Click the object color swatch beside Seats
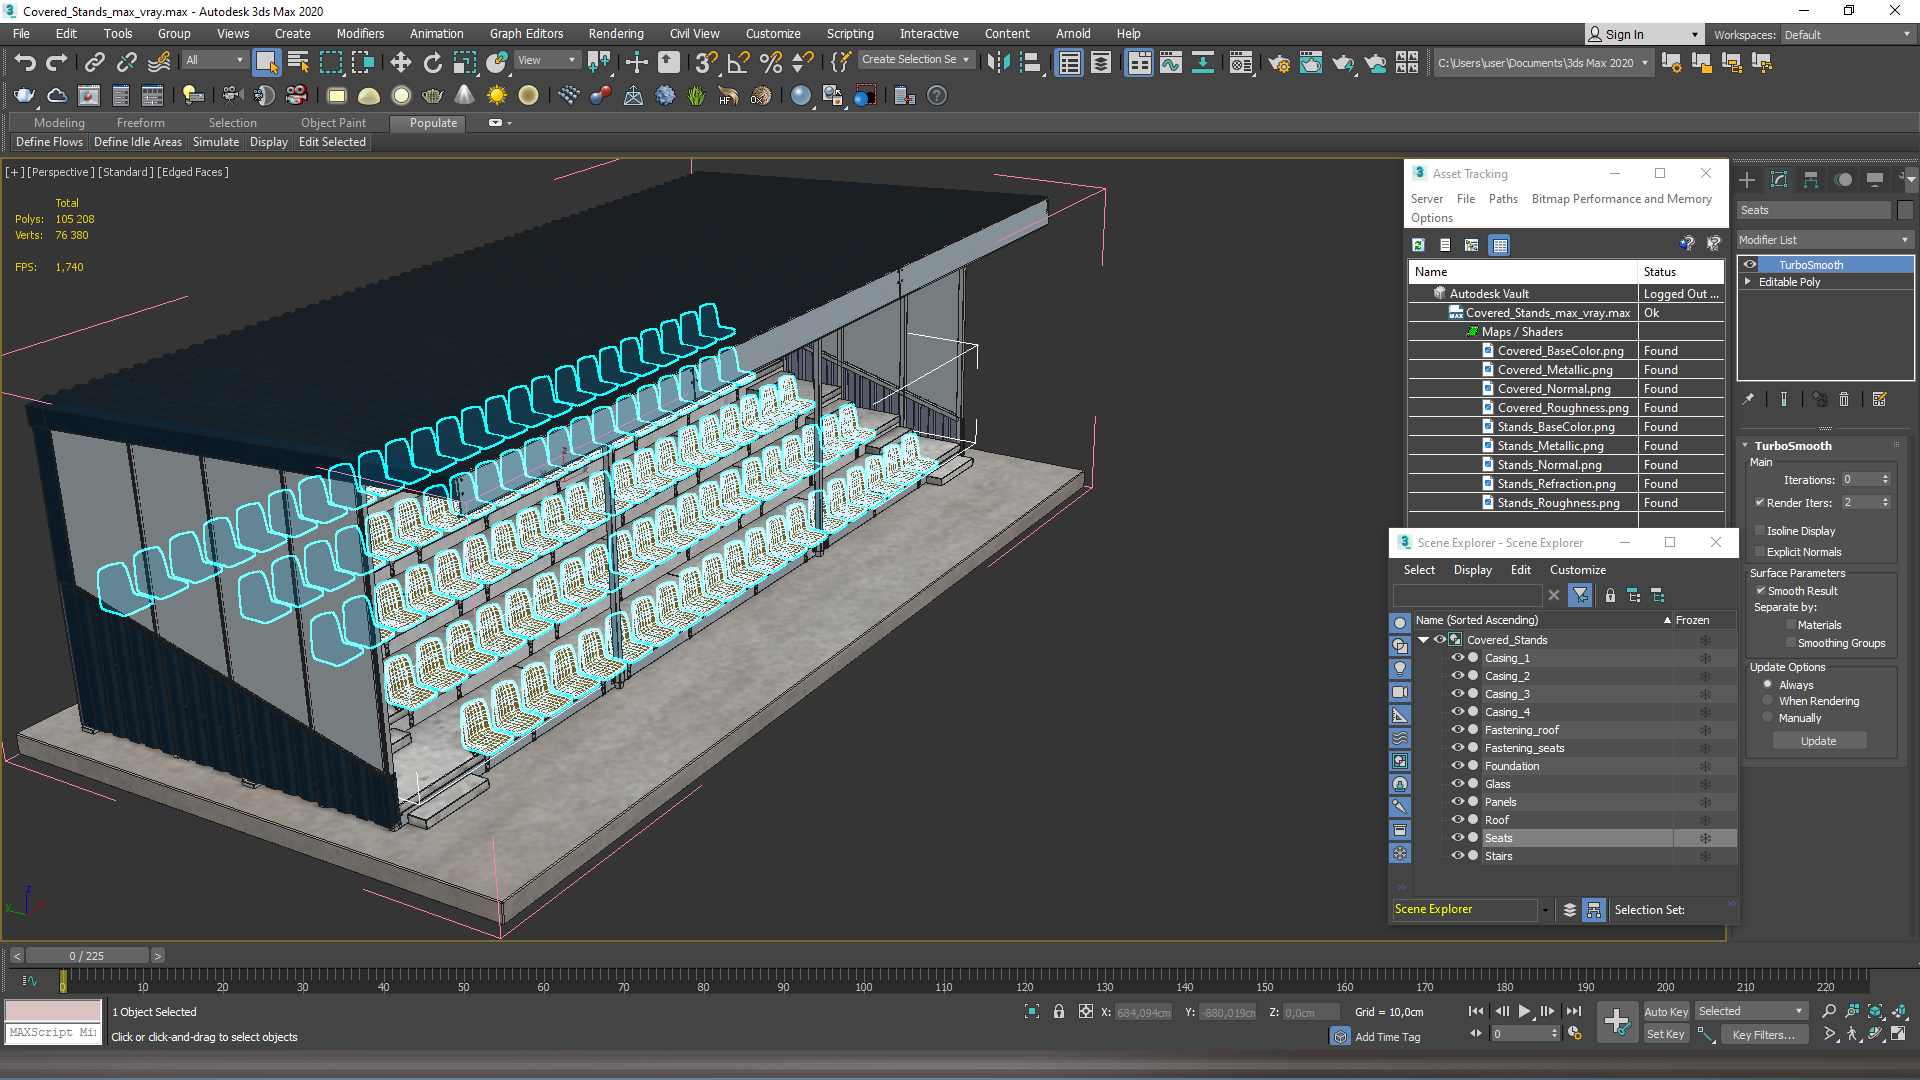 [1905, 210]
